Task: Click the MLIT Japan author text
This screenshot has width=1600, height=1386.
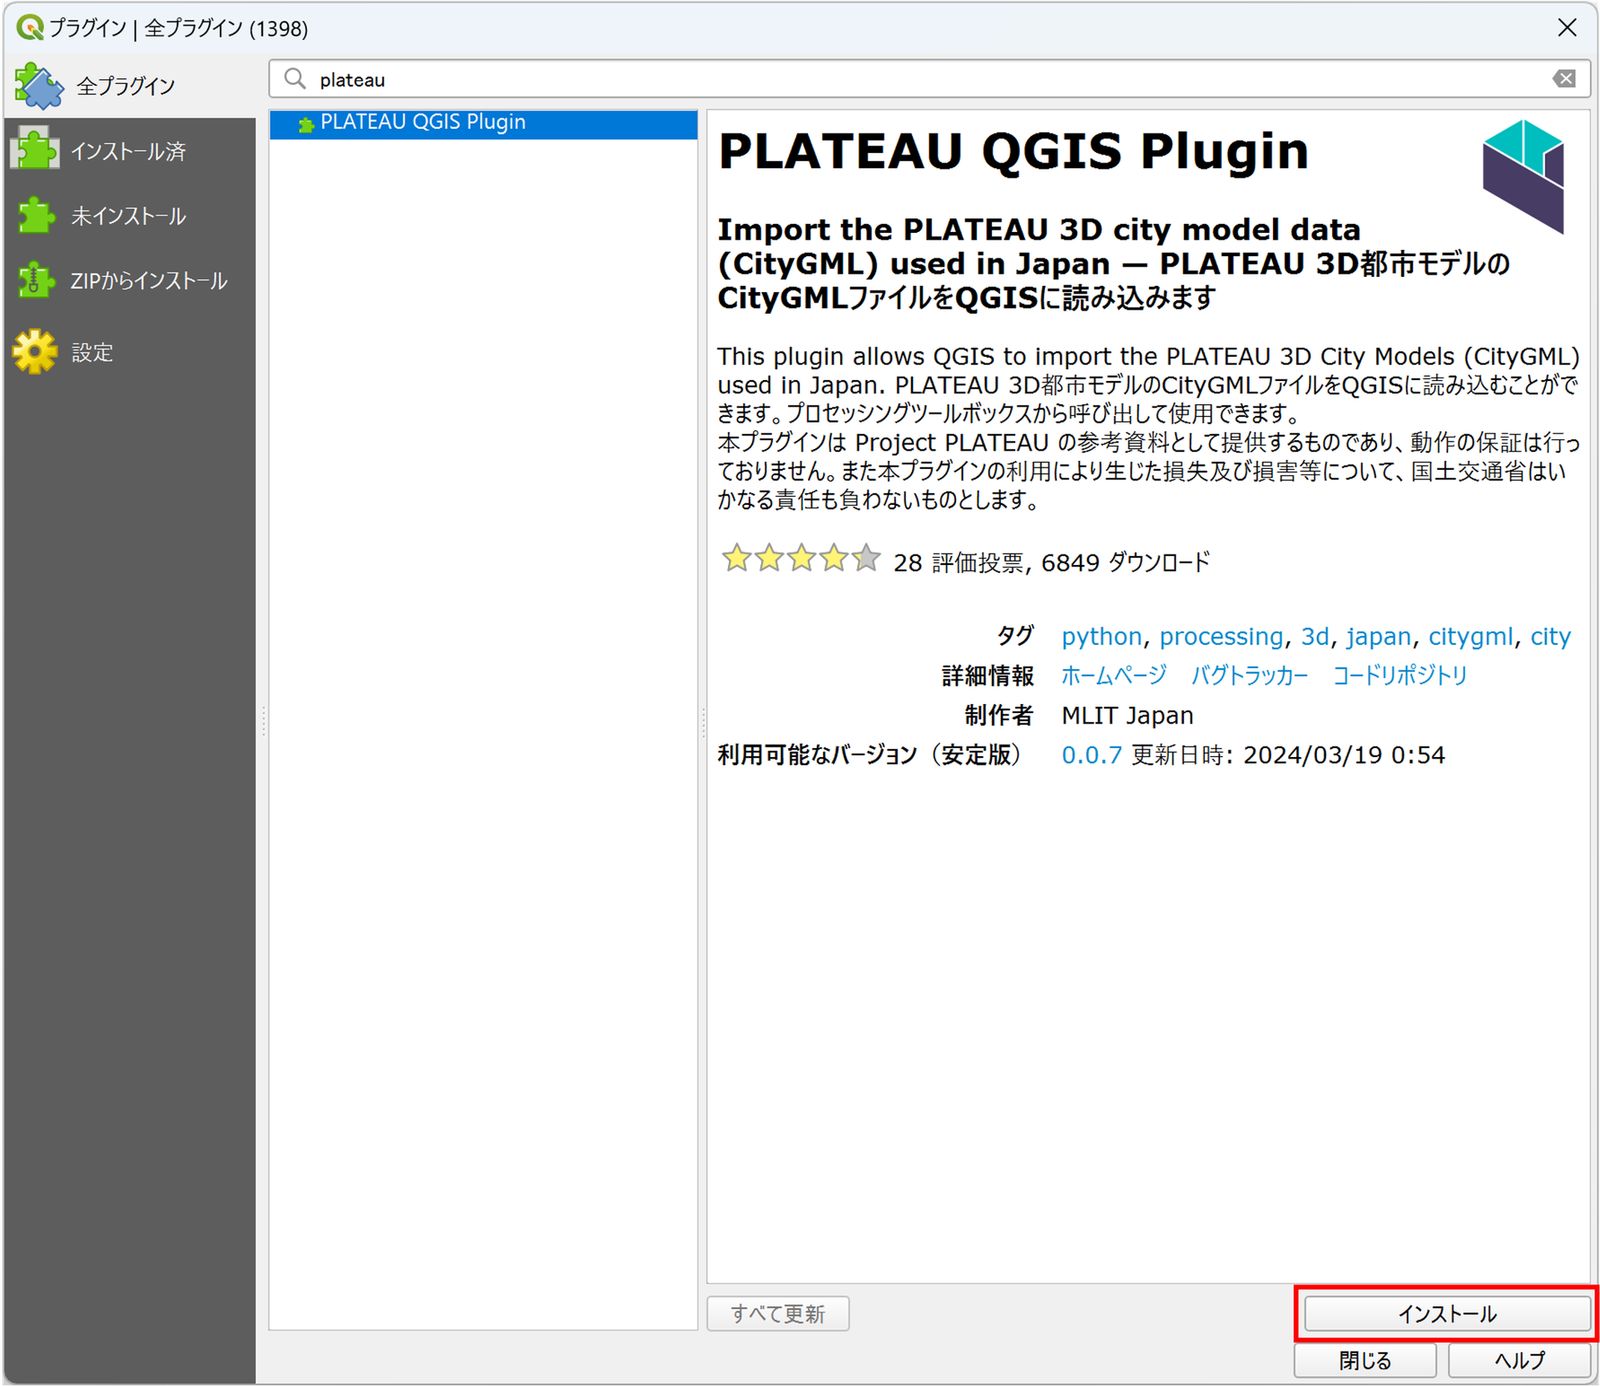Action: 1127,716
